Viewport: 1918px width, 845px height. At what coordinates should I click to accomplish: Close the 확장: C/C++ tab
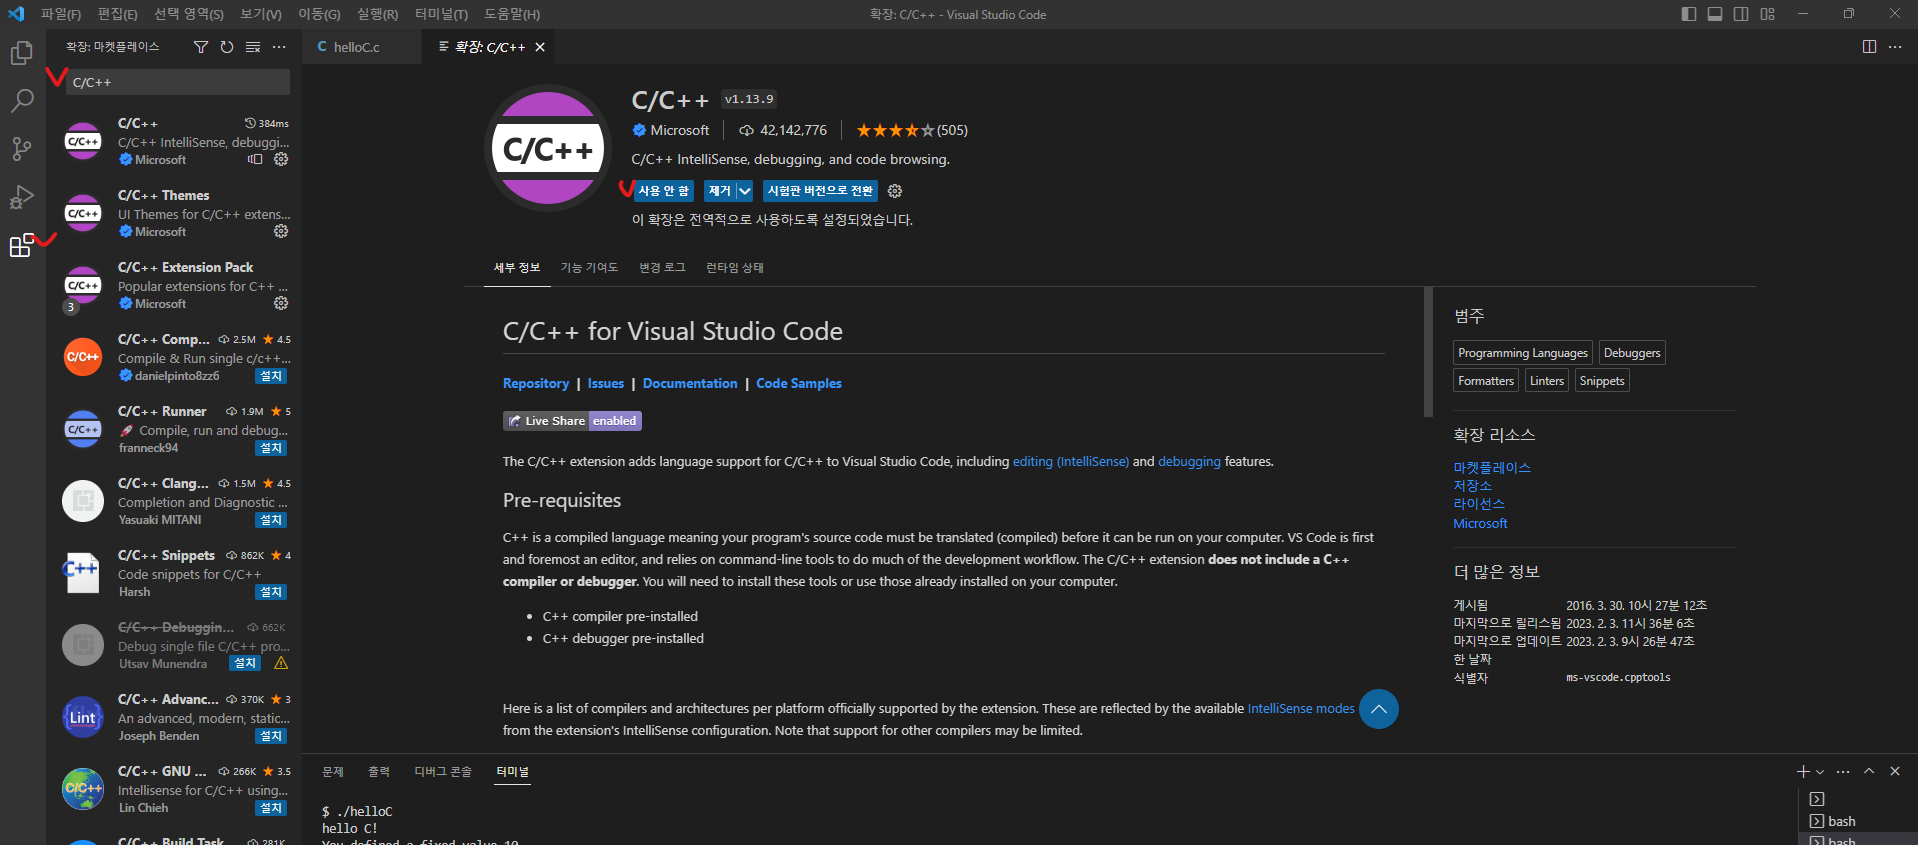tap(540, 47)
